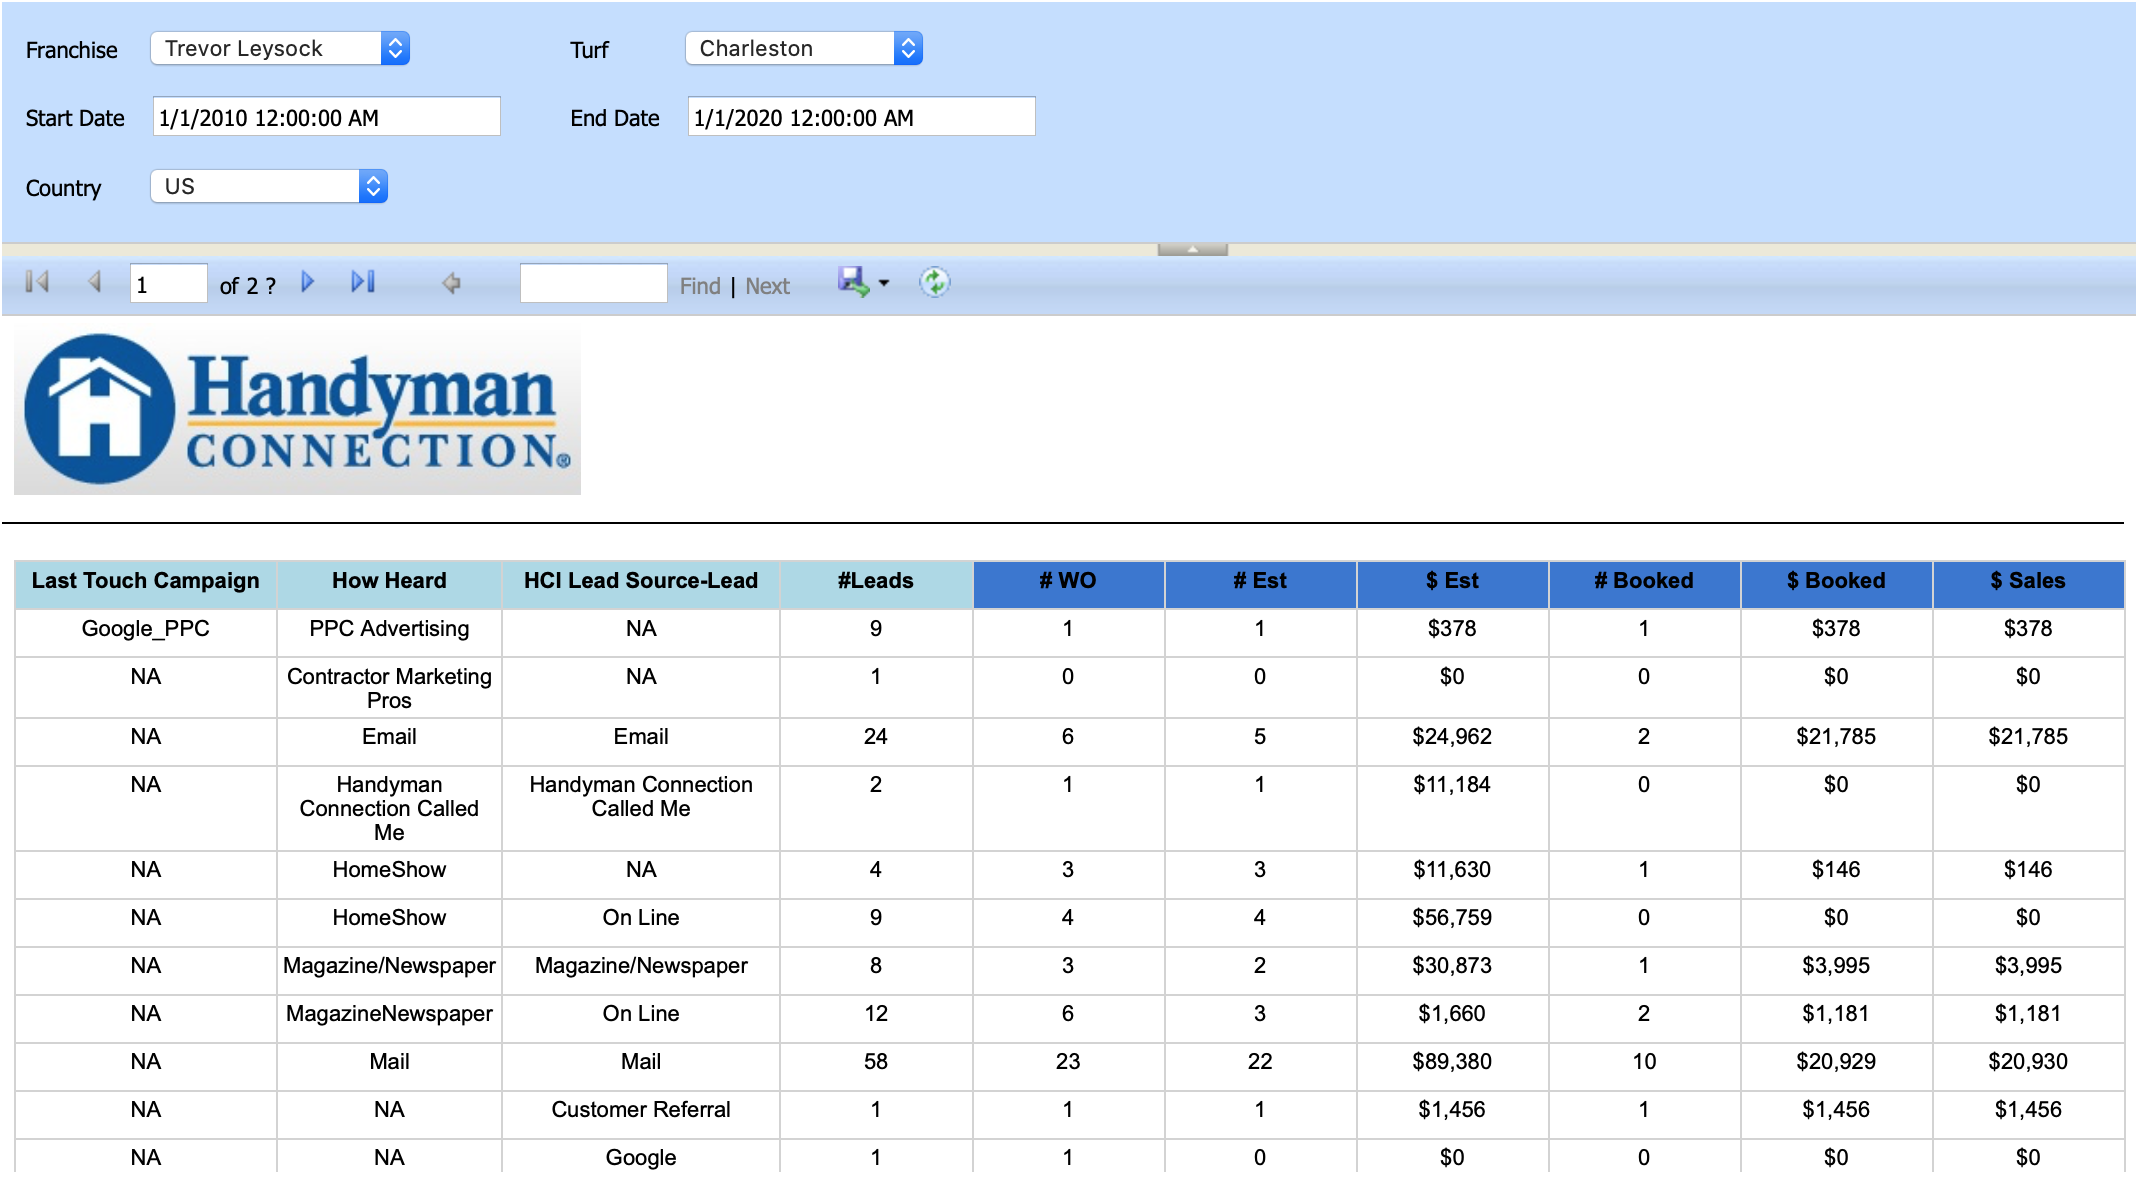Click the current page number box

[x=168, y=284]
